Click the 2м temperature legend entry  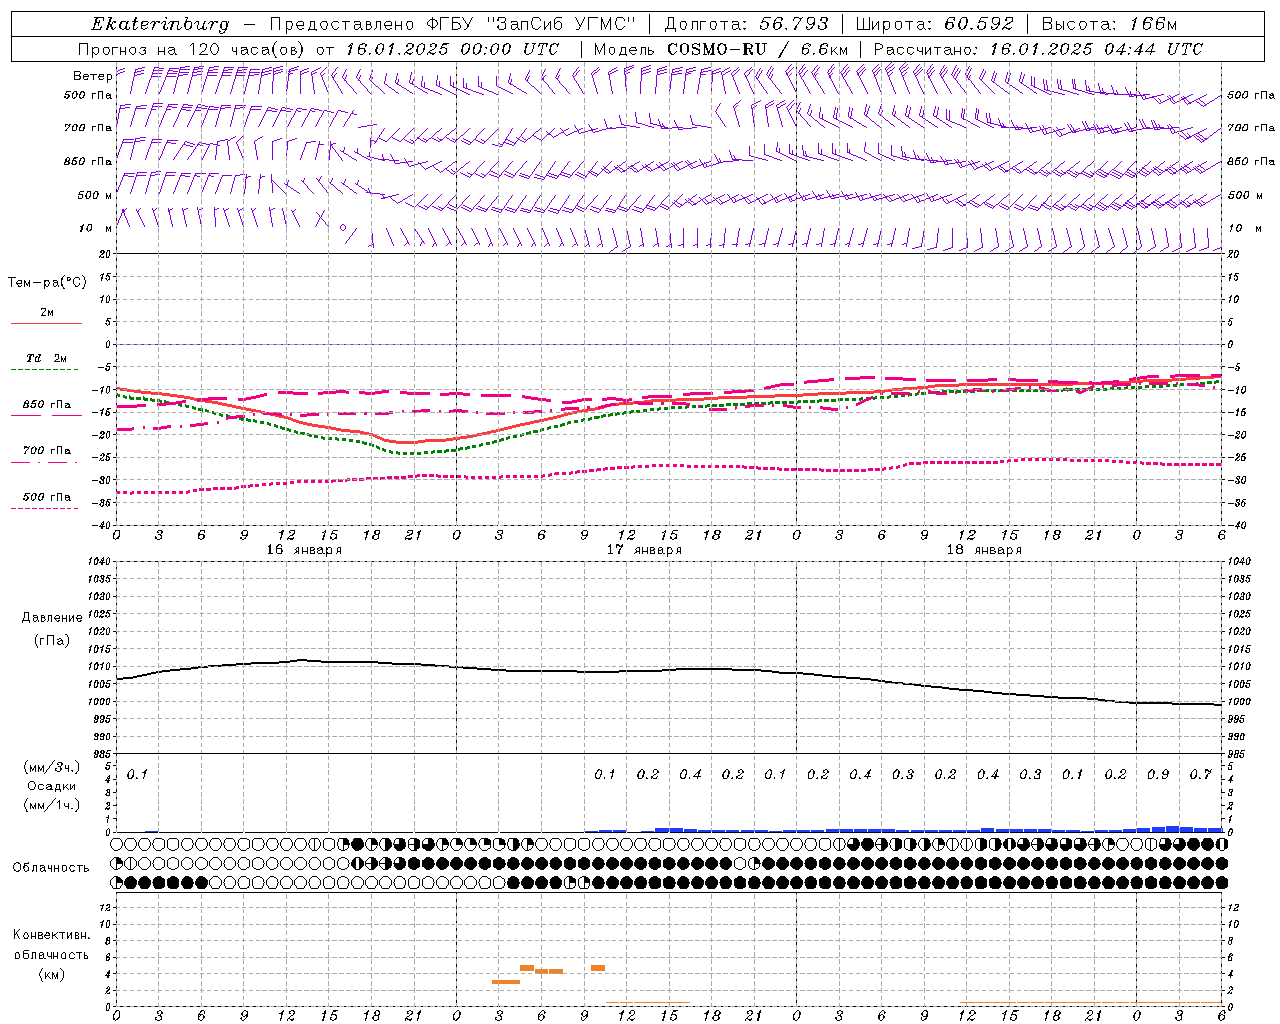47,313
